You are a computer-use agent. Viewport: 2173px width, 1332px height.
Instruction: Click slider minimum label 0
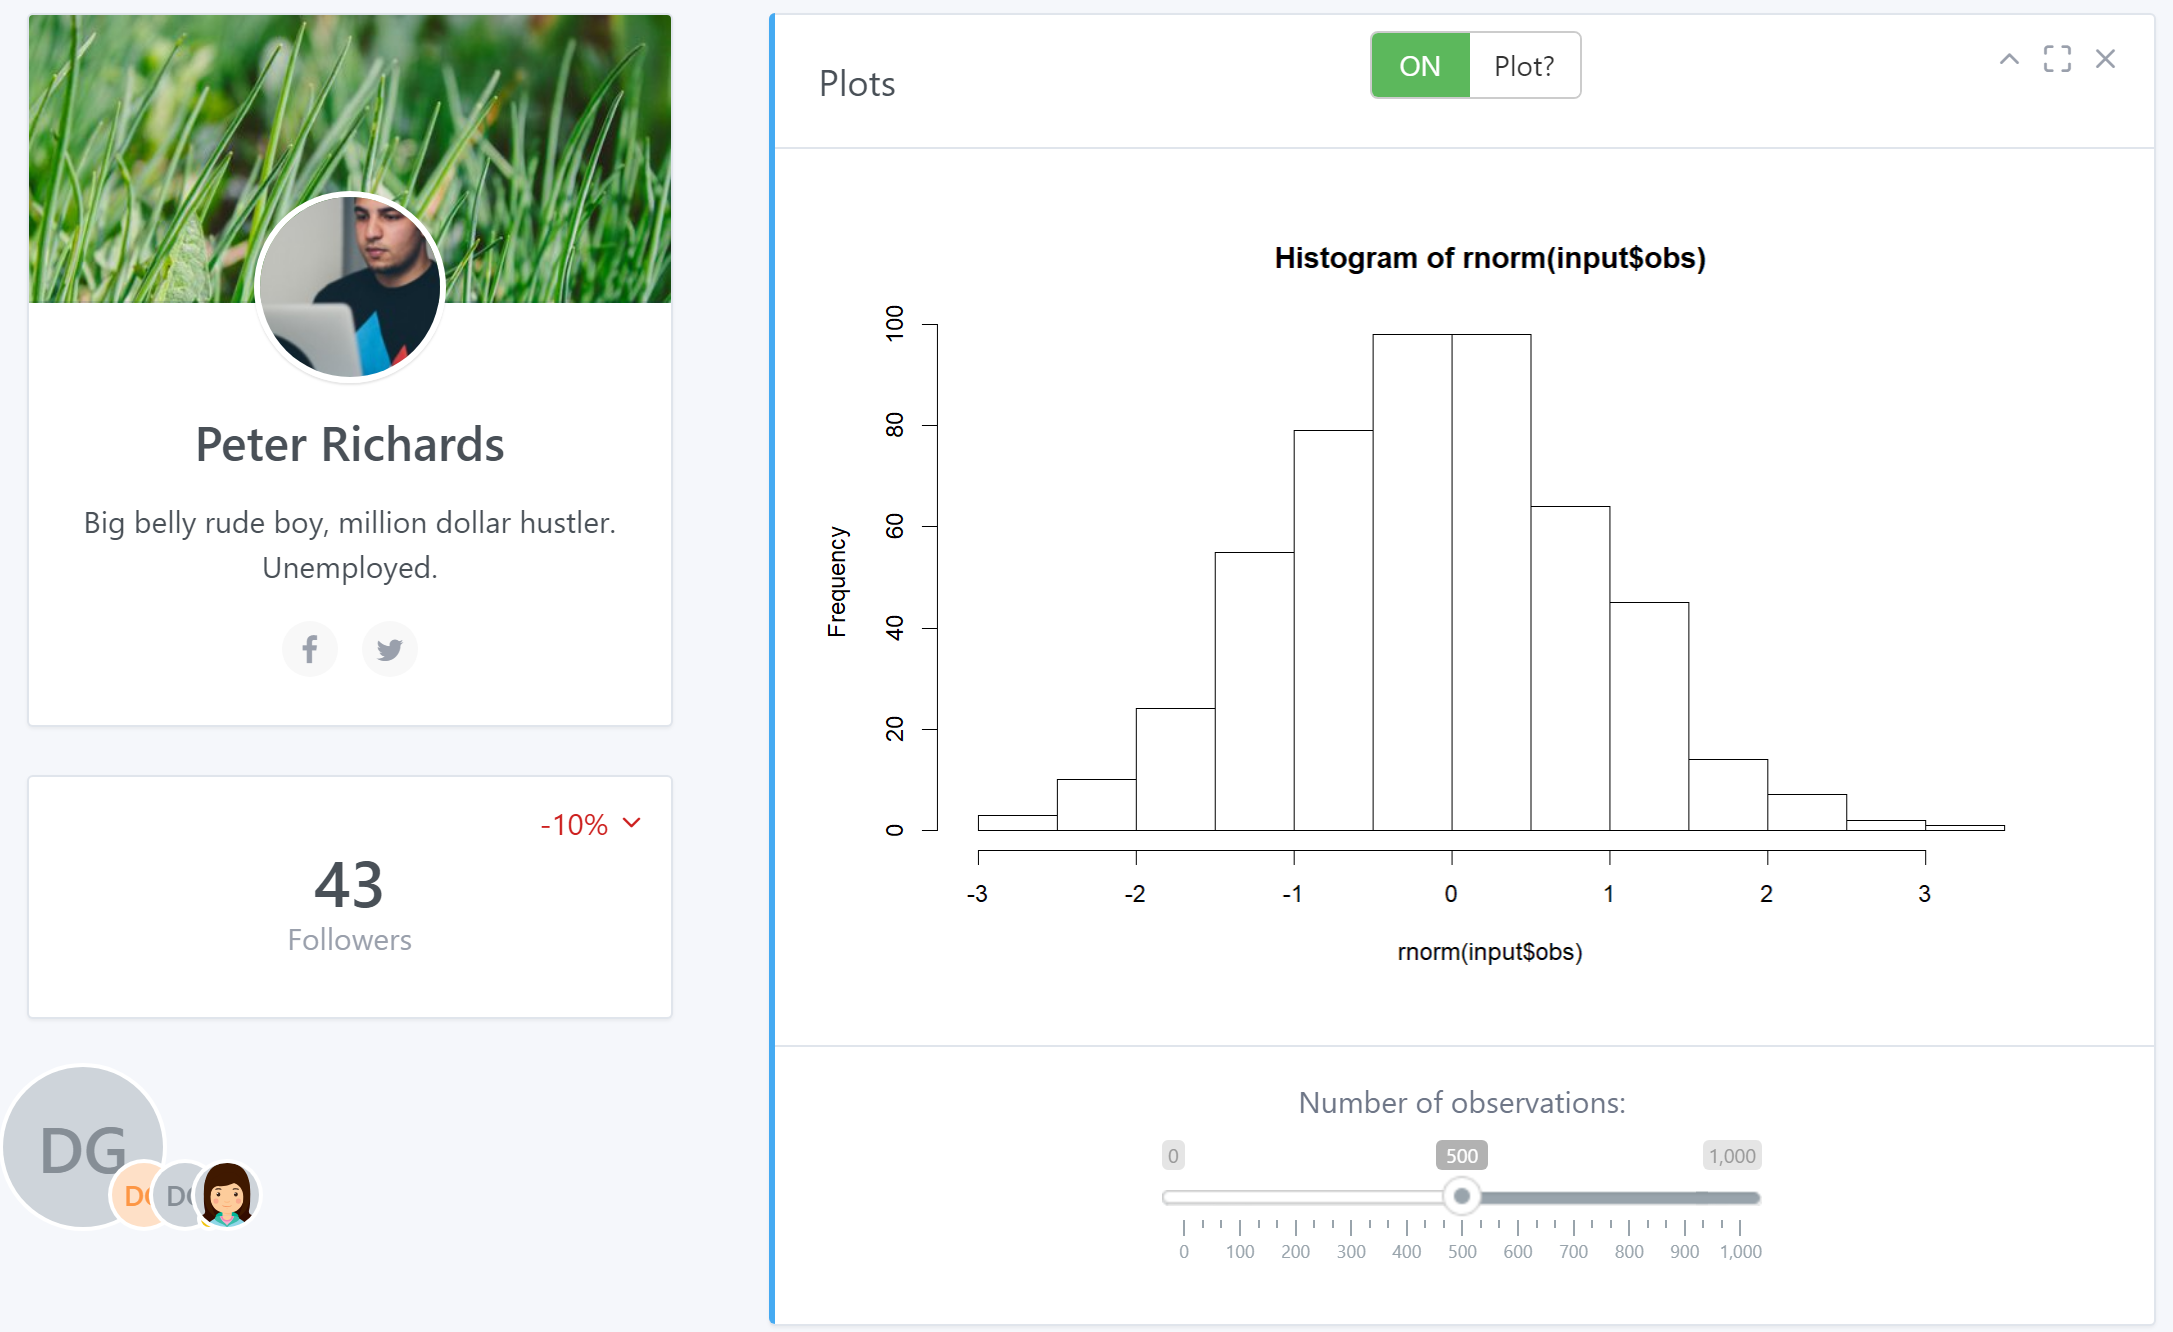(x=1173, y=1156)
